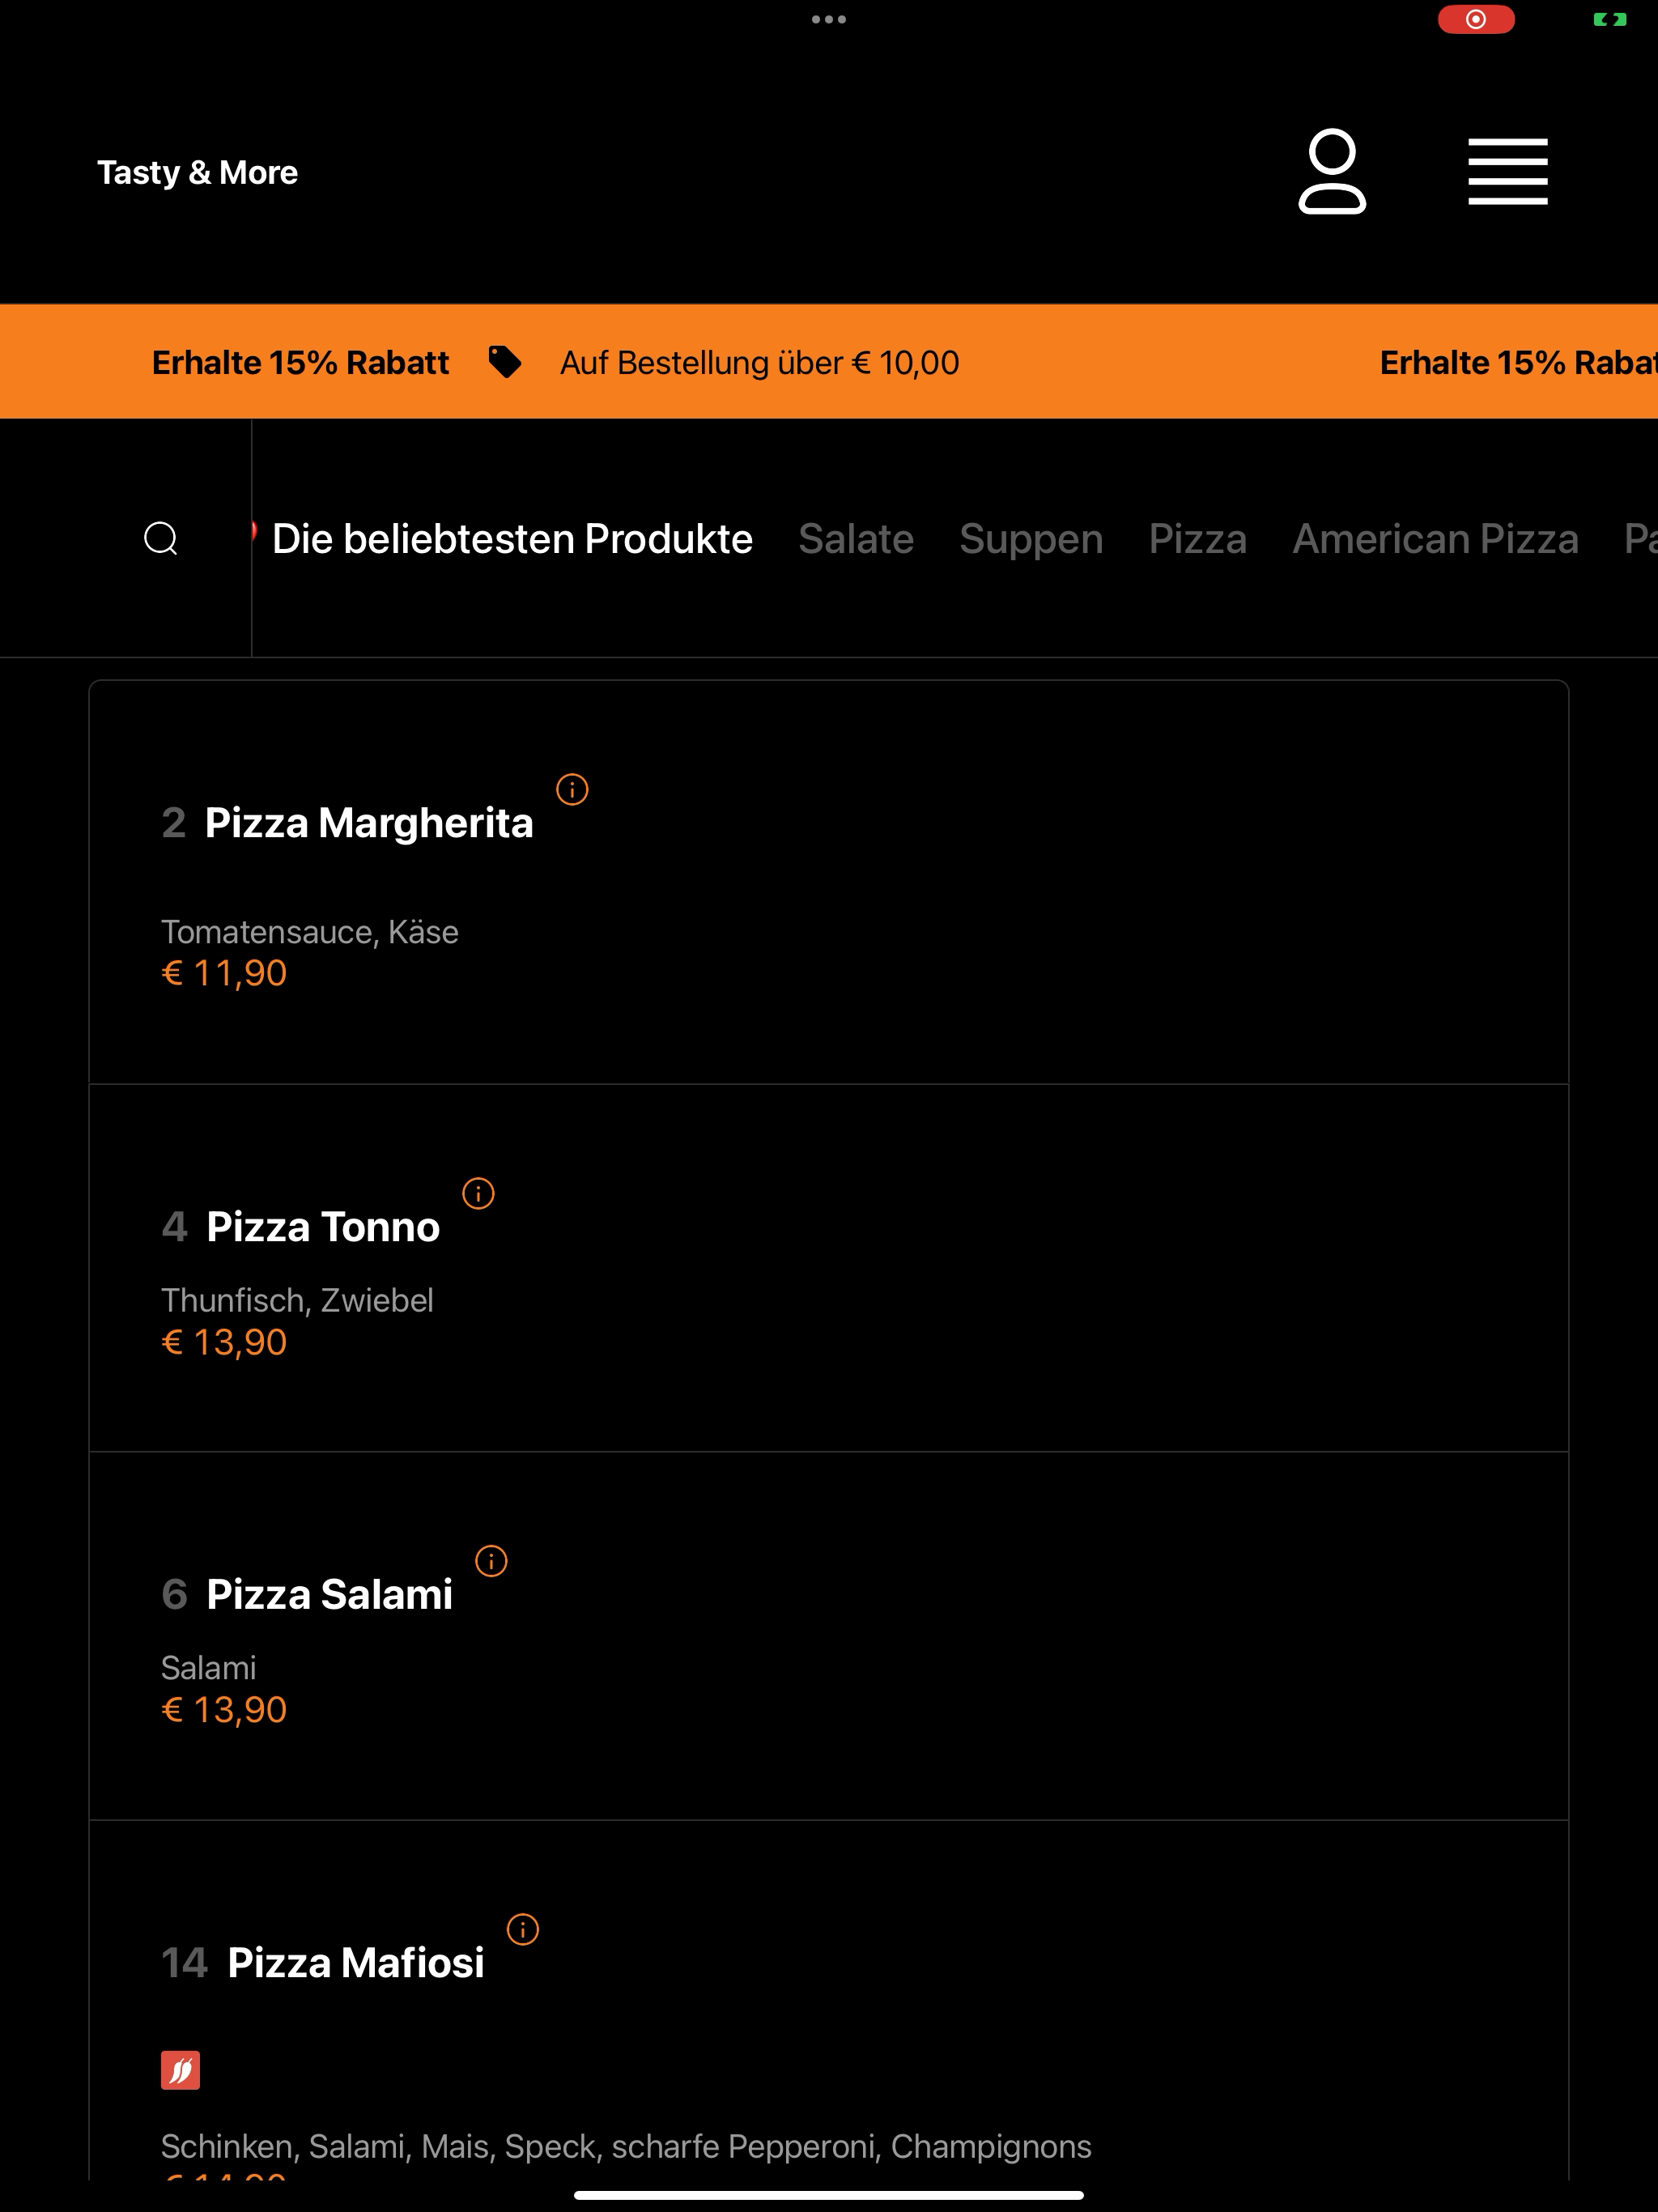Tap the Salami ingredient description
Viewport: 1658px width, 2212px height.
[x=208, y=1668]
